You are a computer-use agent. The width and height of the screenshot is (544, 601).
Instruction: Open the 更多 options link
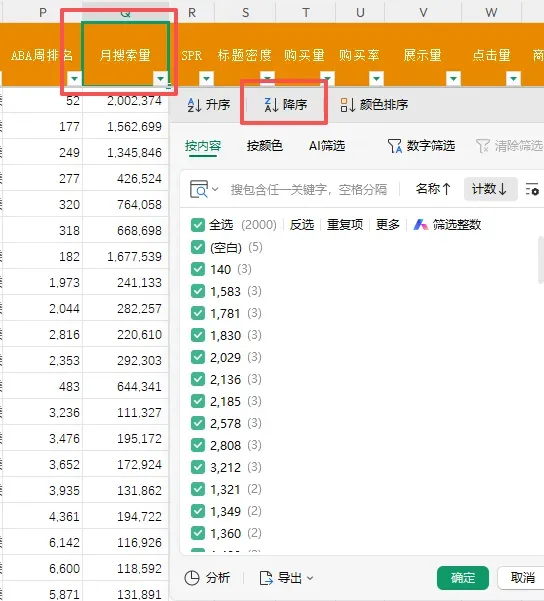388,225
